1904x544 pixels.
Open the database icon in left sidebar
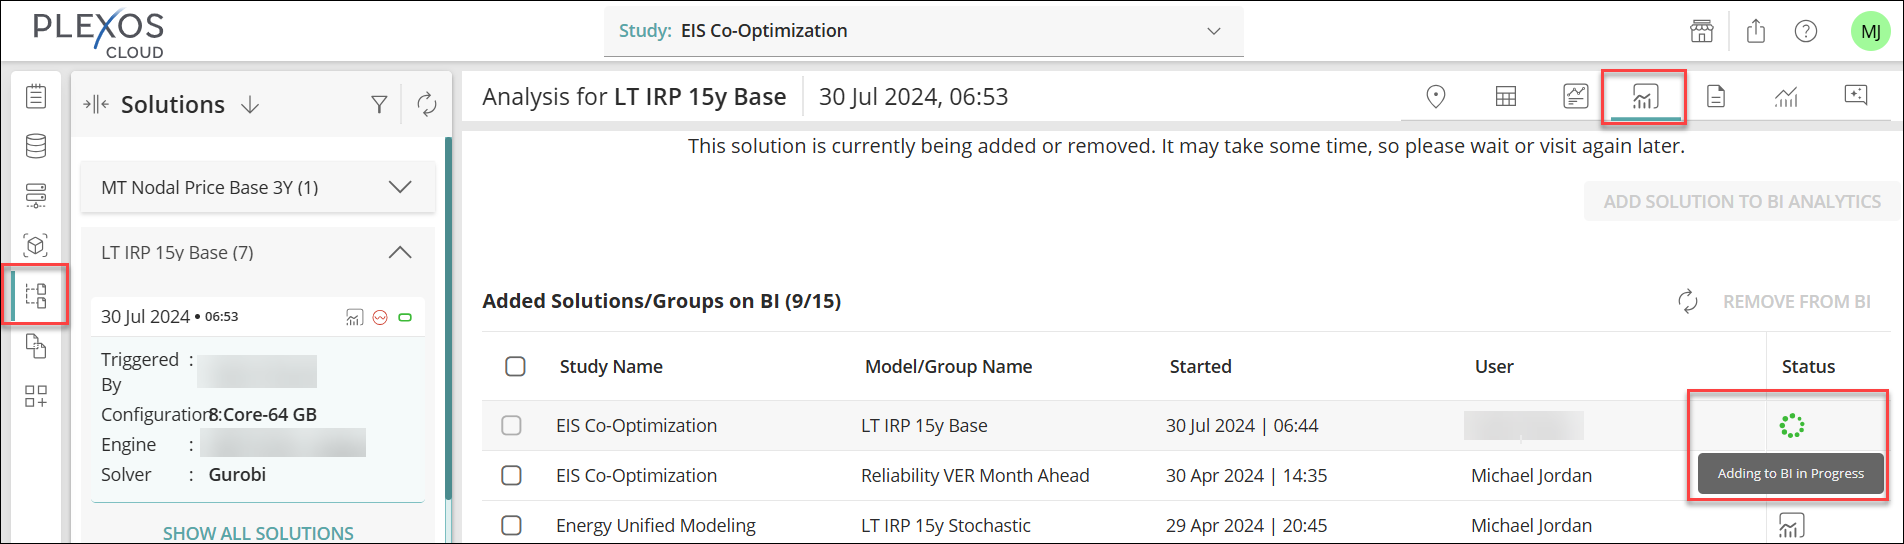(x=36, y=146)
